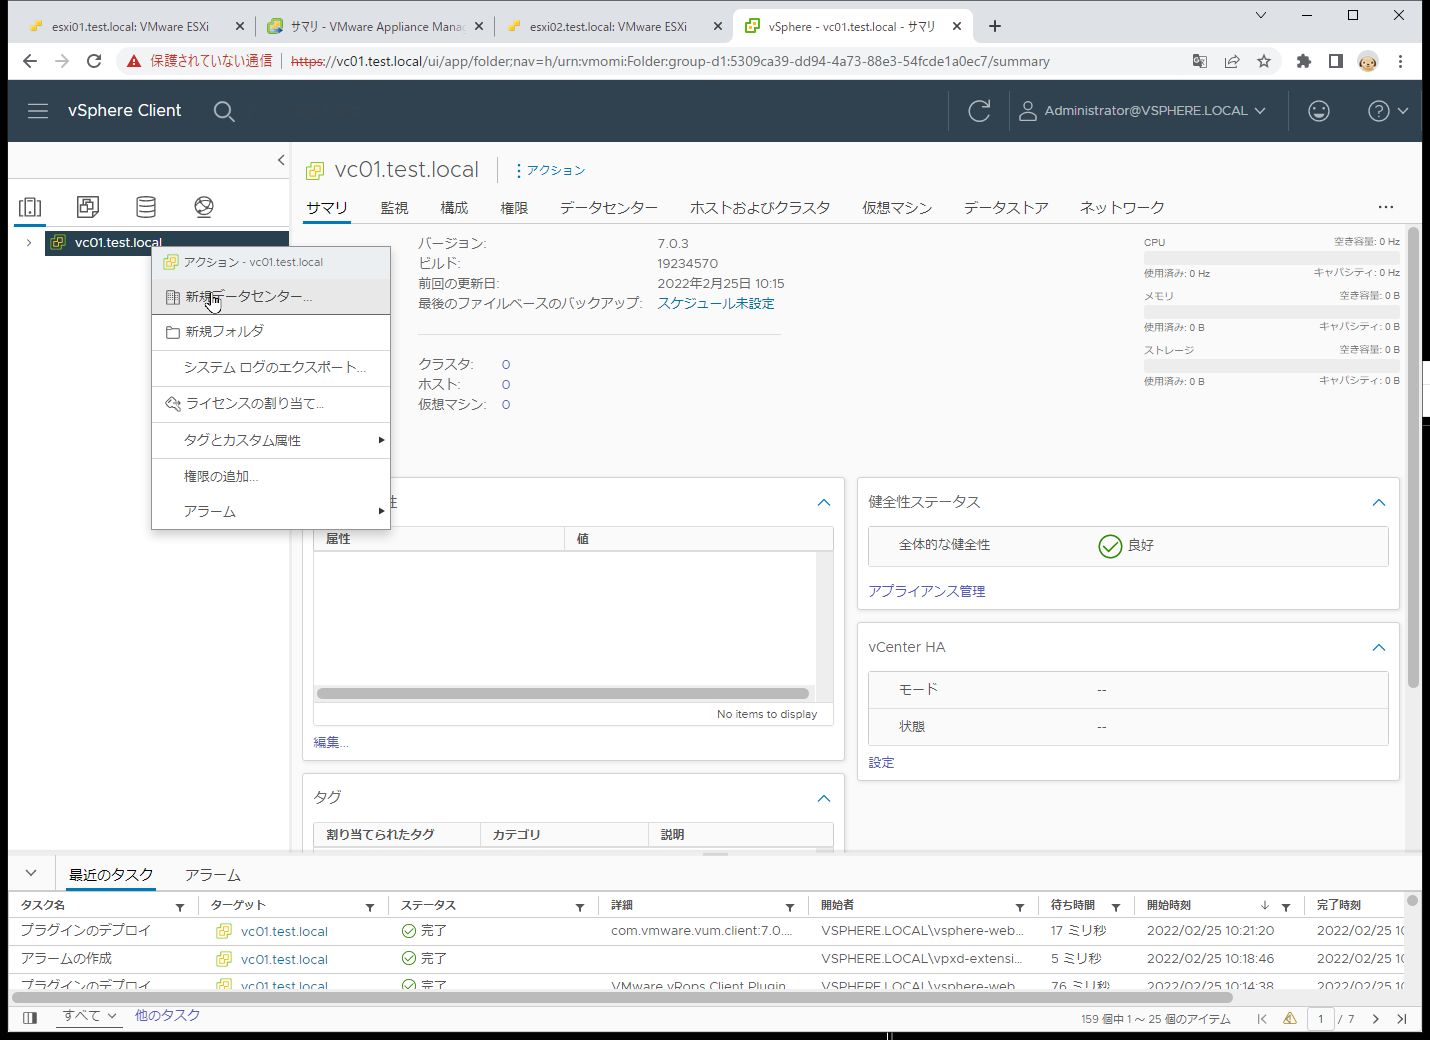Go to next tasks page

click(x=1376, y=1019)
